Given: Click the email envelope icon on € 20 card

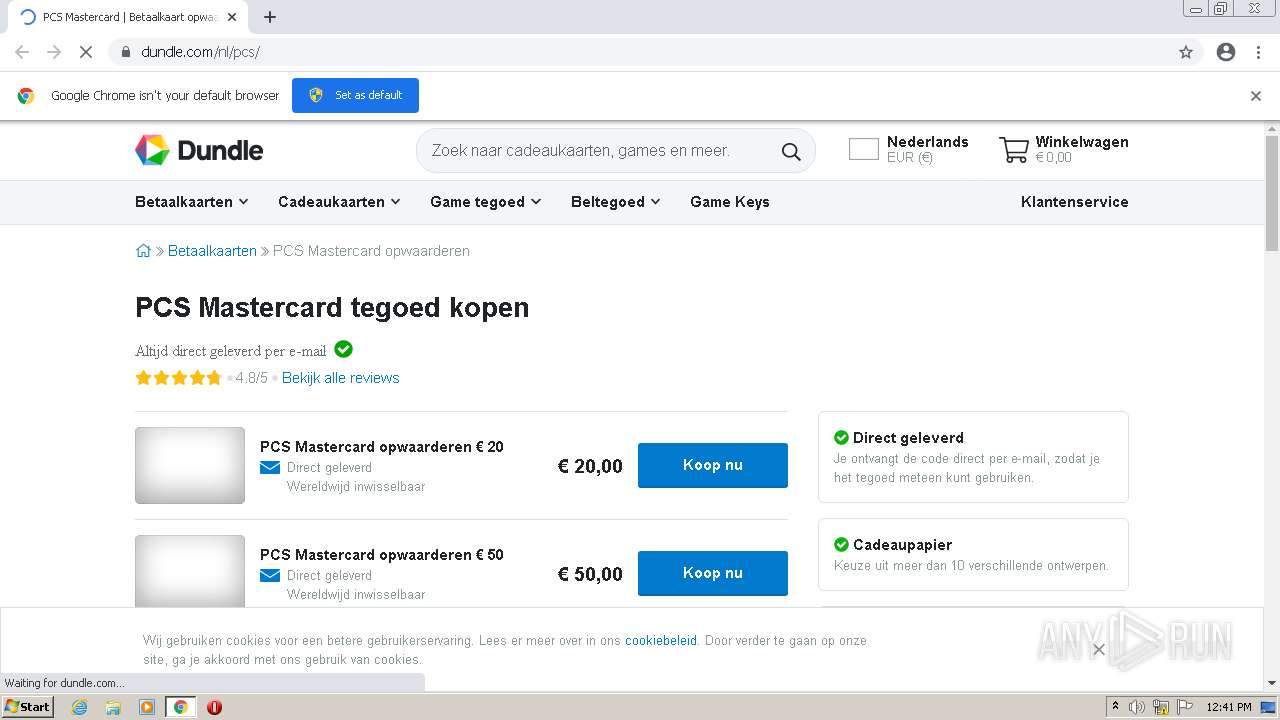Looking at the screenshot, I should pos(270,468).
